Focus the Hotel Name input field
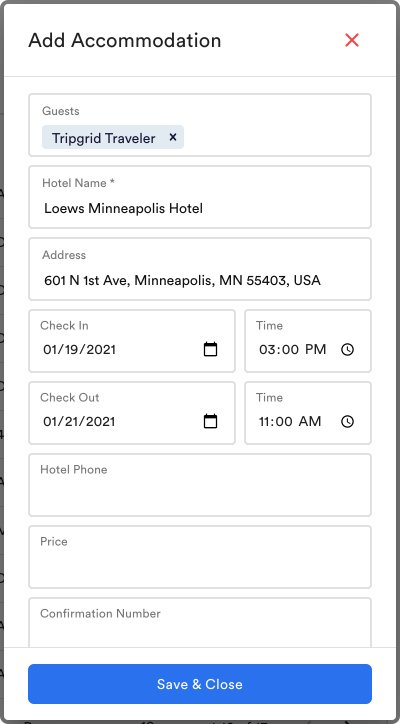The image size is (400, 724). 200,197
